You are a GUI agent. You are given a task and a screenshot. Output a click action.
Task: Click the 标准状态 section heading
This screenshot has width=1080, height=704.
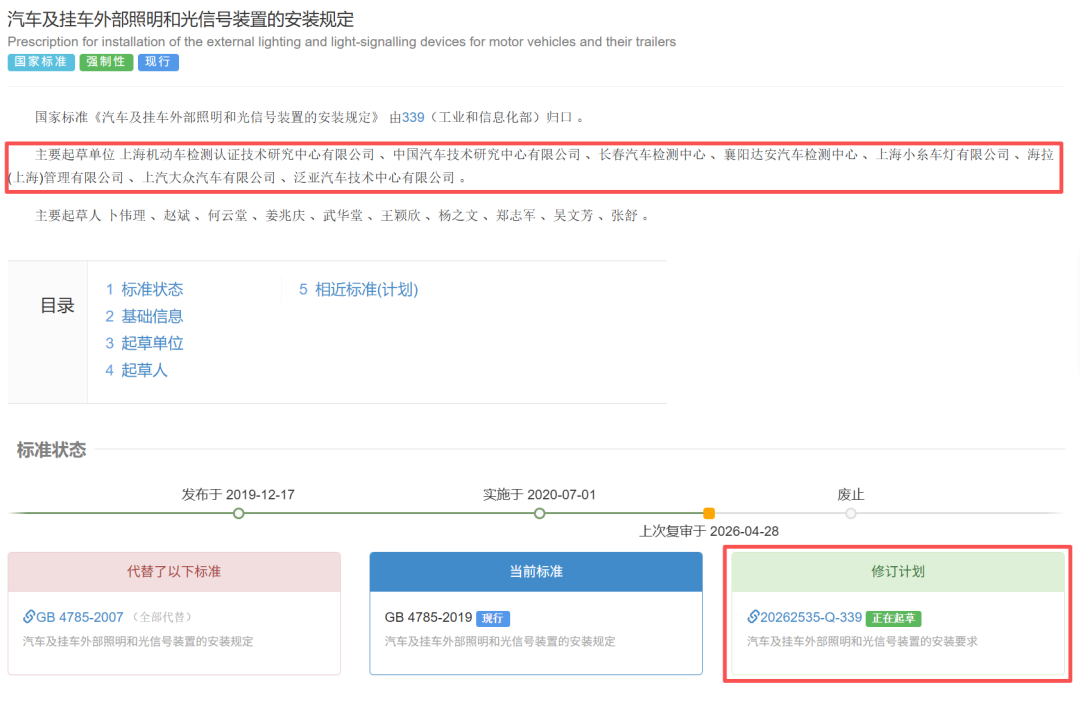pos(52,451)
